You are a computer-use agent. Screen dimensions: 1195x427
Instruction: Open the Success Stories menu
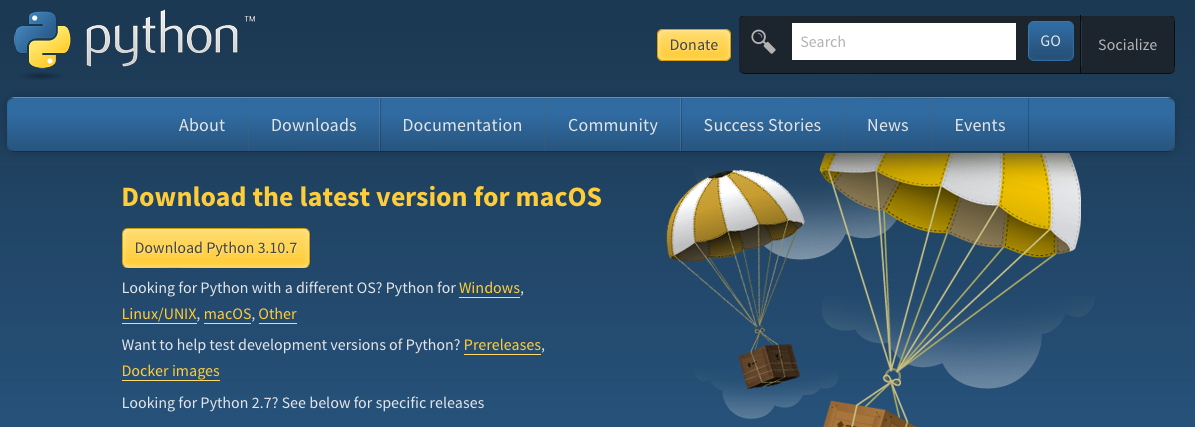pos(762,125)
